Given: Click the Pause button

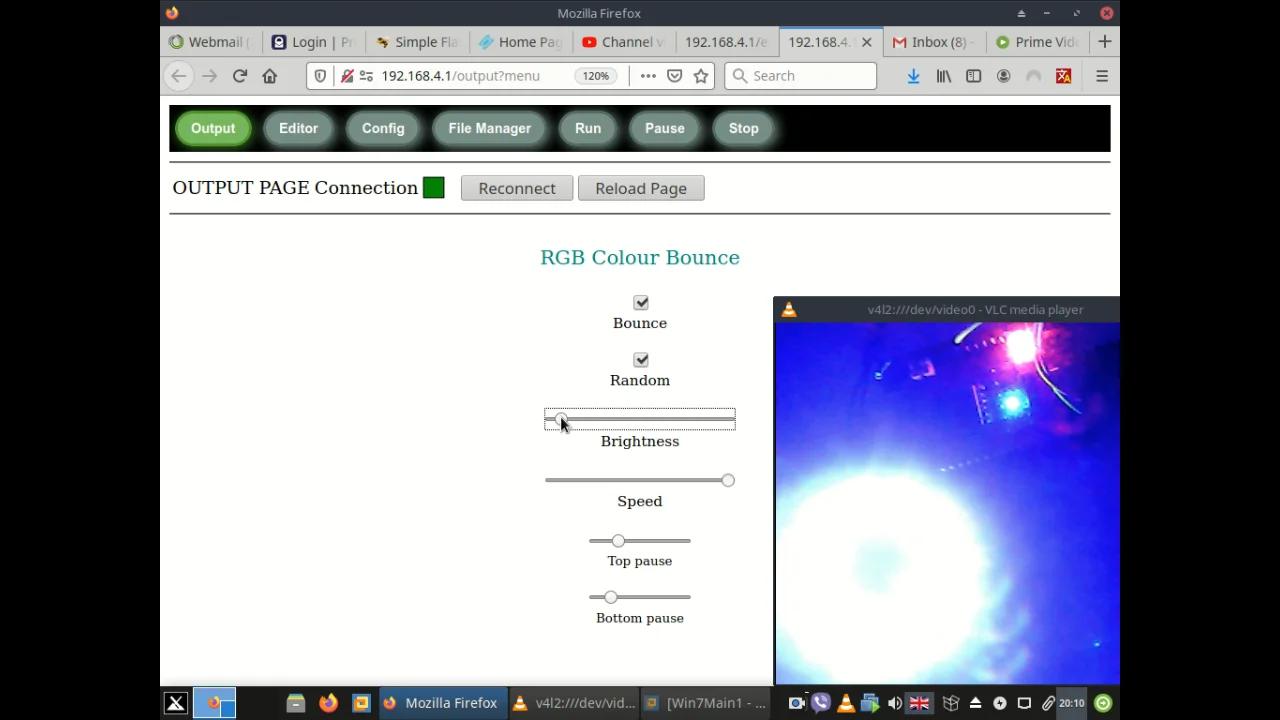Looking at the screenshot, I should [x=665, y=128].
